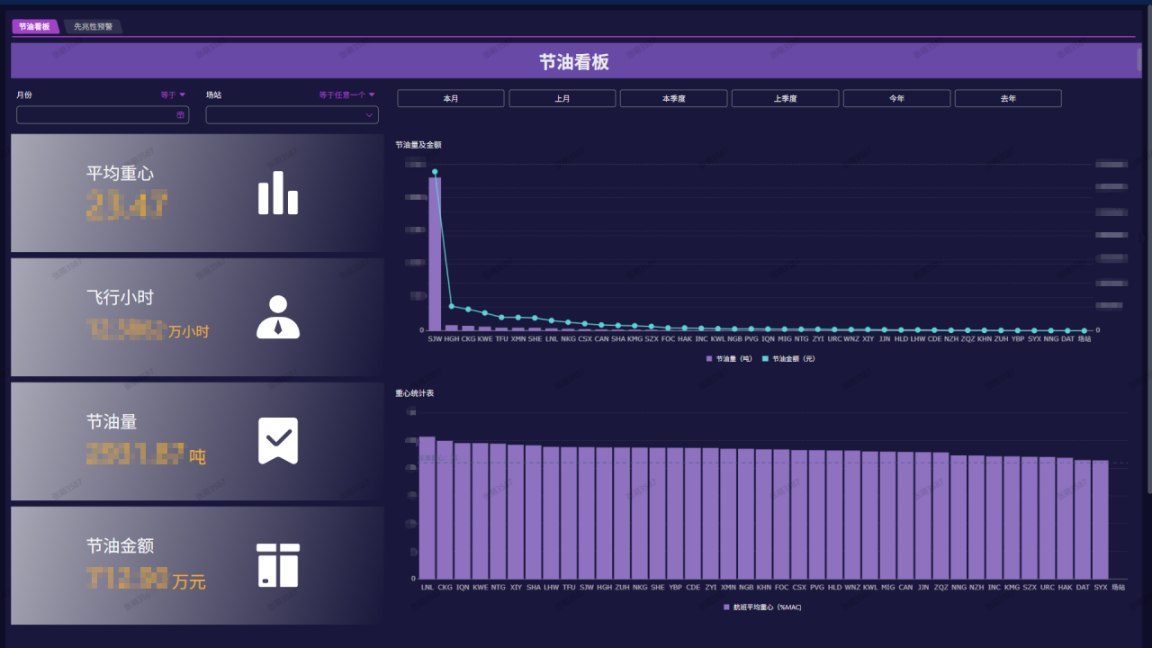Click the purple swatch beside 节油量（吨）
The height and width of the screenshot is (648, 1152).
pyautogui.click(x=709, y=359)
